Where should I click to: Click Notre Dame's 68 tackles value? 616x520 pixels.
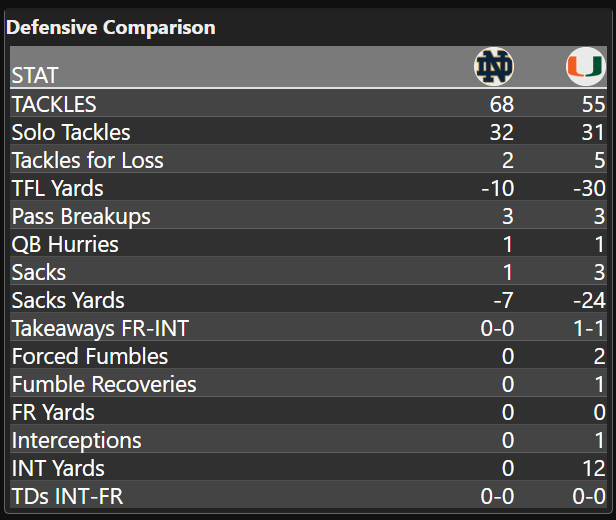(x=501, y=104)
